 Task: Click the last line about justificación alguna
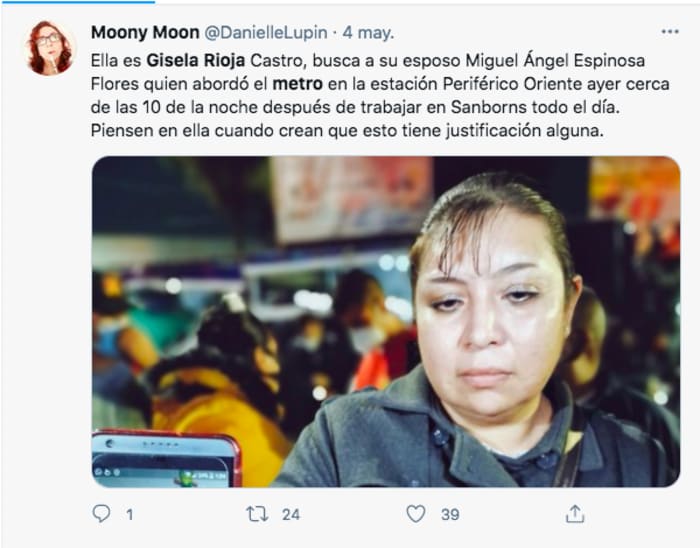347,131
